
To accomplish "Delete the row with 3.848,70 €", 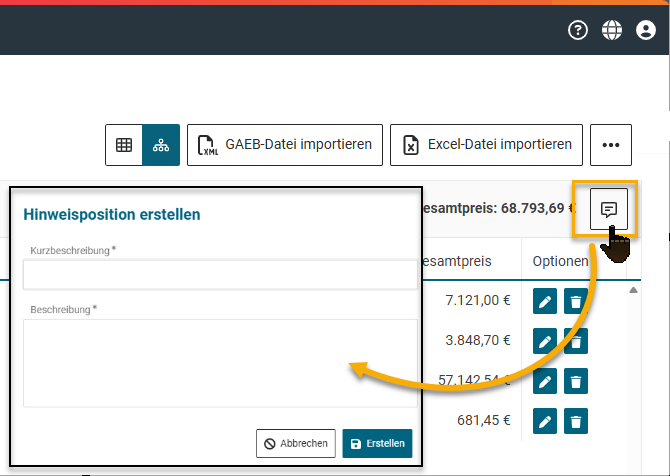I will [576, 341].
